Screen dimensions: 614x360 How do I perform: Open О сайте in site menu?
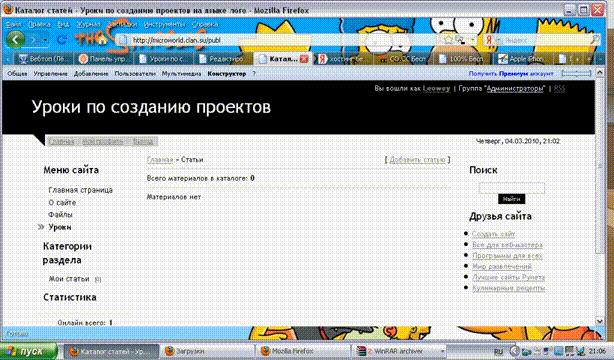62,203
